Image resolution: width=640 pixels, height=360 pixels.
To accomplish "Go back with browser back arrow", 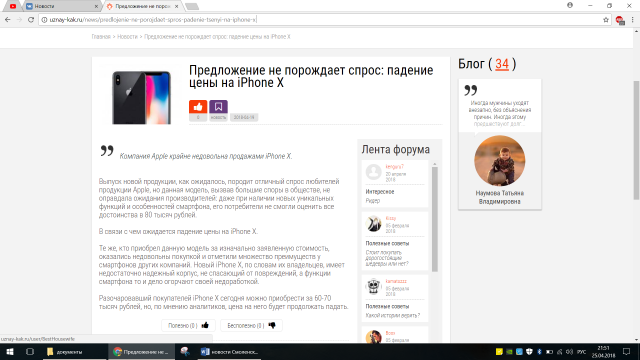I will [8, 20].
